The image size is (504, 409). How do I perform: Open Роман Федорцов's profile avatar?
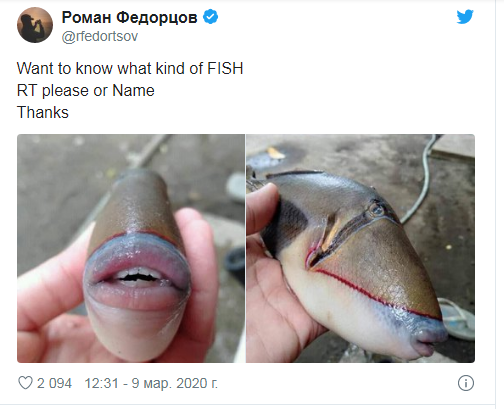pyautogui.click(x=35, y=25)
